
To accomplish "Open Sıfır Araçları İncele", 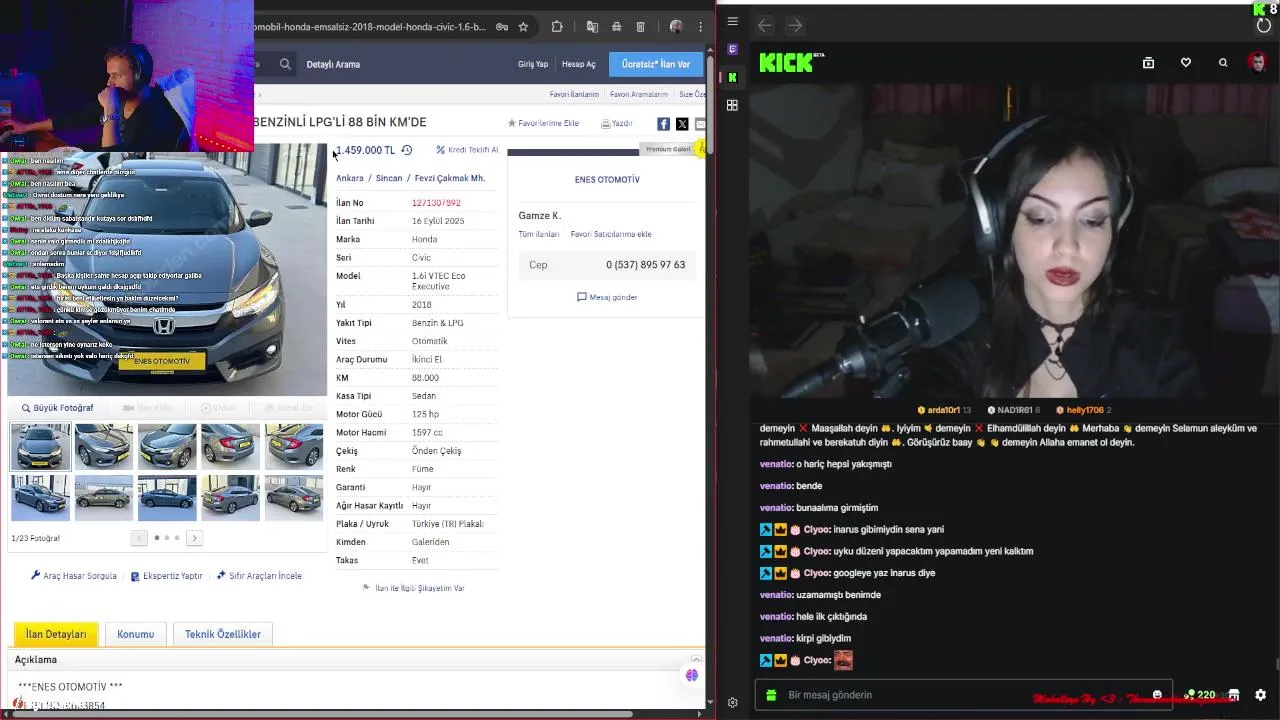I will click(259, 576).
